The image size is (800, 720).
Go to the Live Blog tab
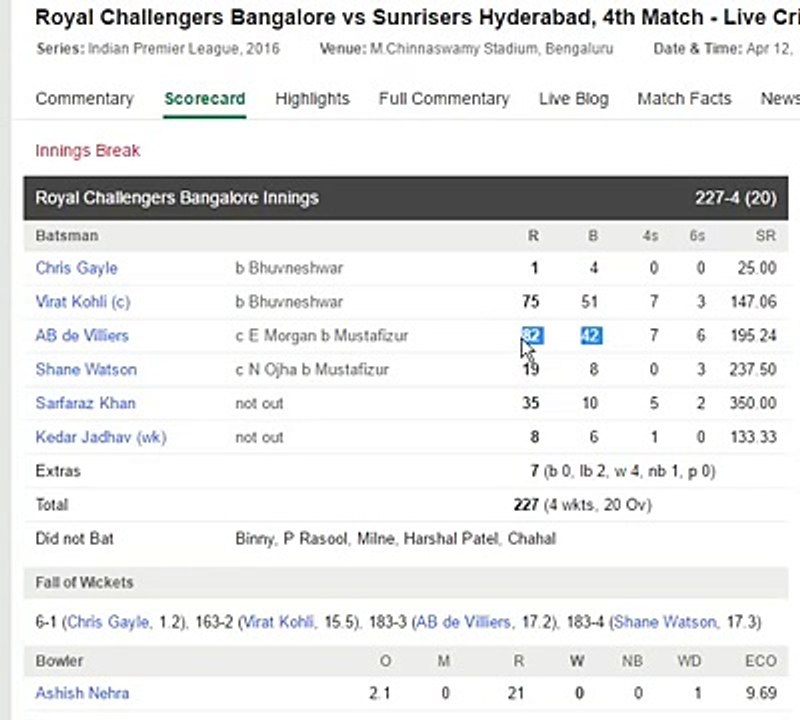(x=573, y=98)
